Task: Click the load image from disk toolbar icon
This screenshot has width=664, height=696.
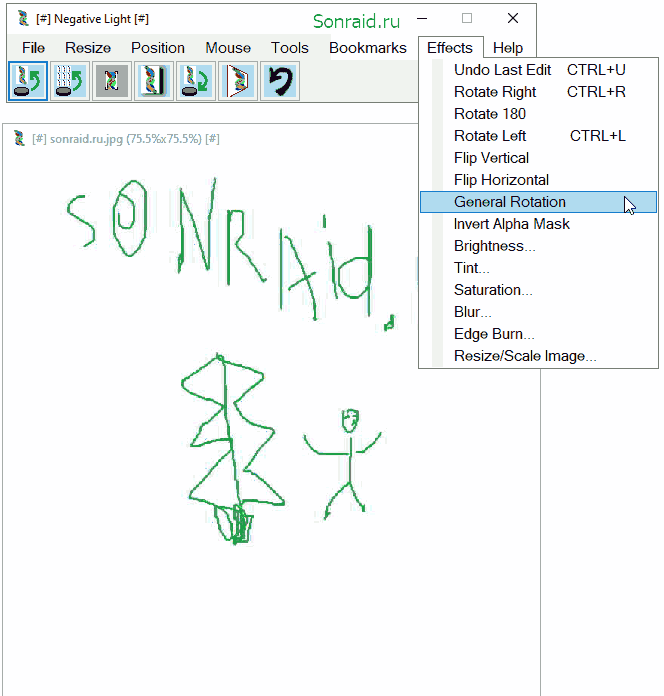Action: [x=28, y=81]
